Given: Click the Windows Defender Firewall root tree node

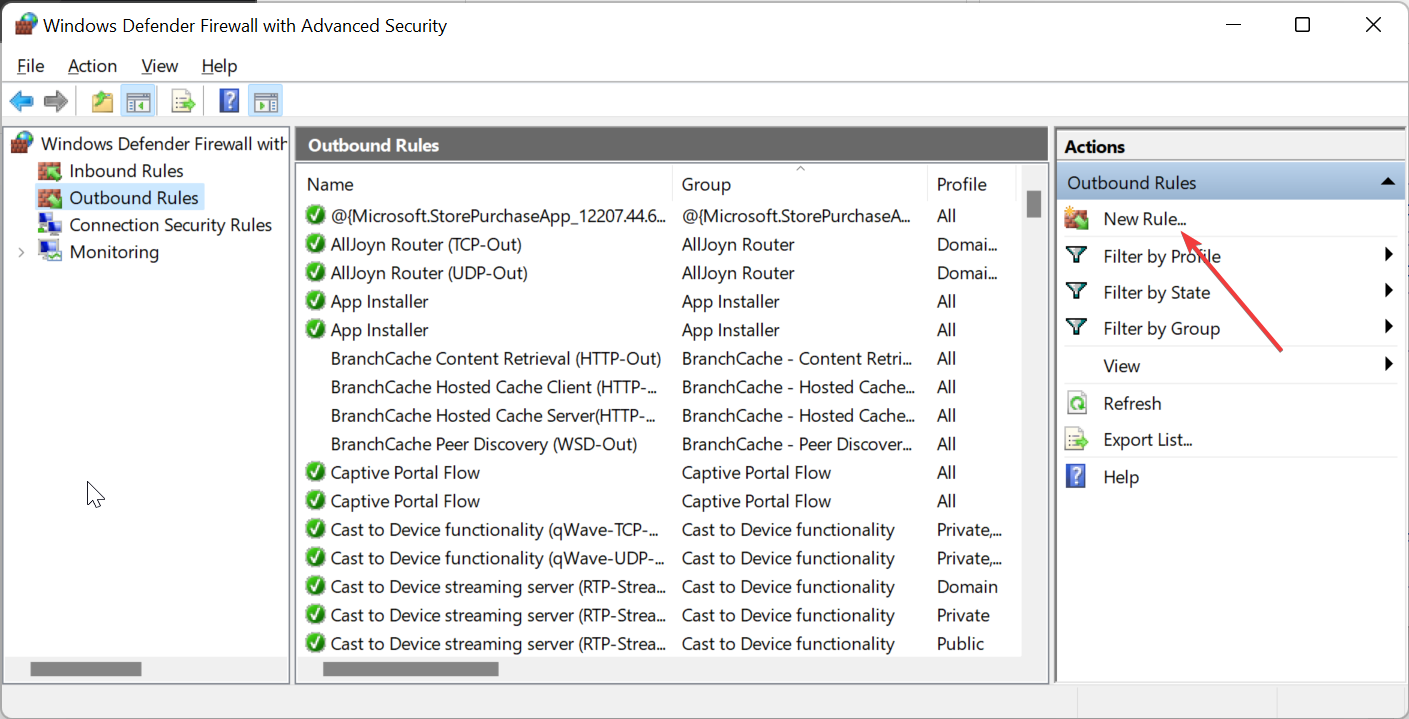Looking at the screenshot, I should [163, 144].
